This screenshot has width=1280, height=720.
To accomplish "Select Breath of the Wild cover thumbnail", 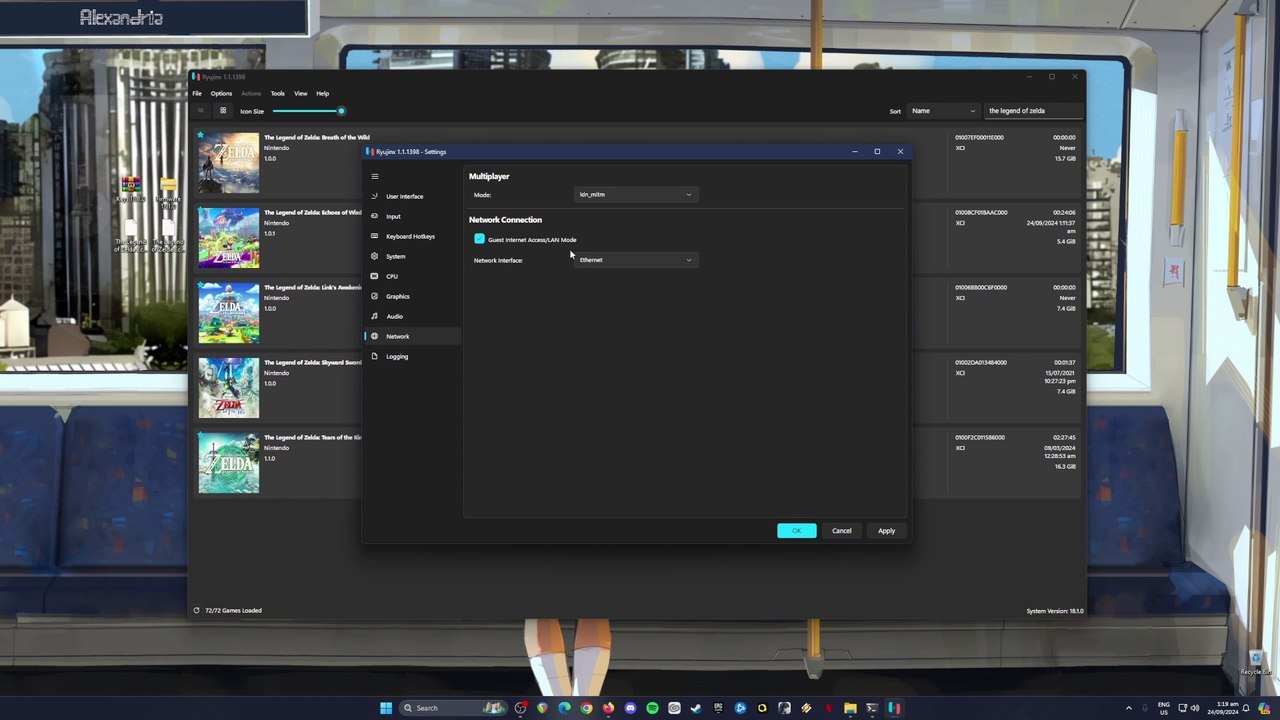I will [x=228, y=163].
